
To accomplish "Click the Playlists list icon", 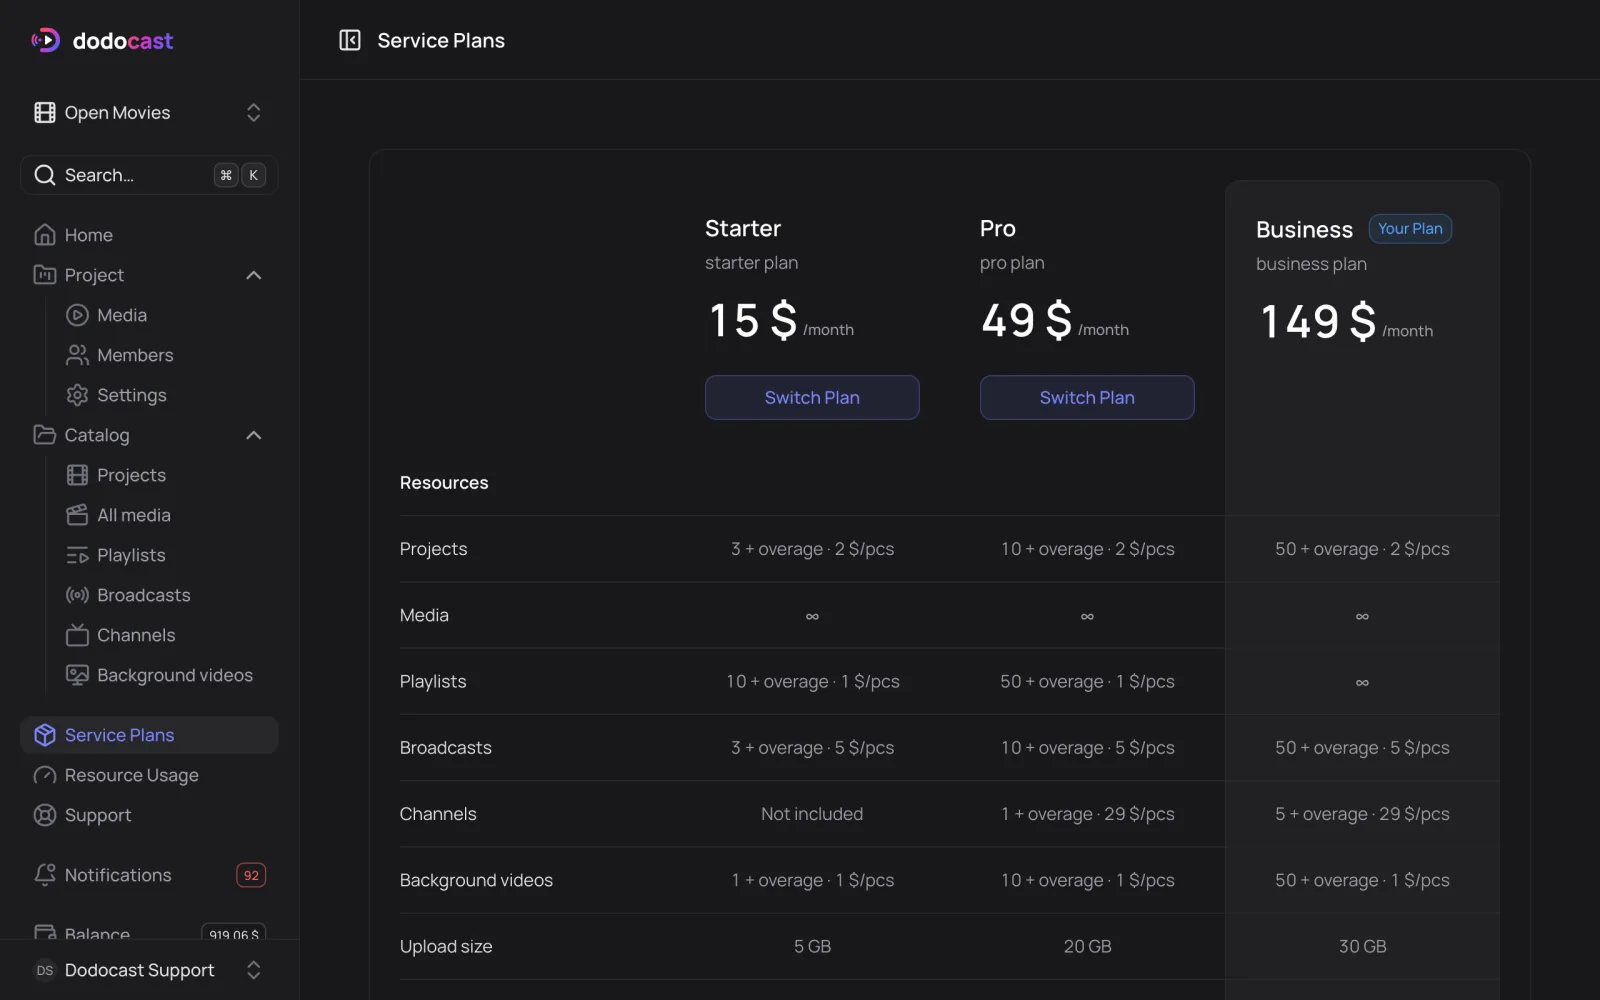I will coord(77,555).
